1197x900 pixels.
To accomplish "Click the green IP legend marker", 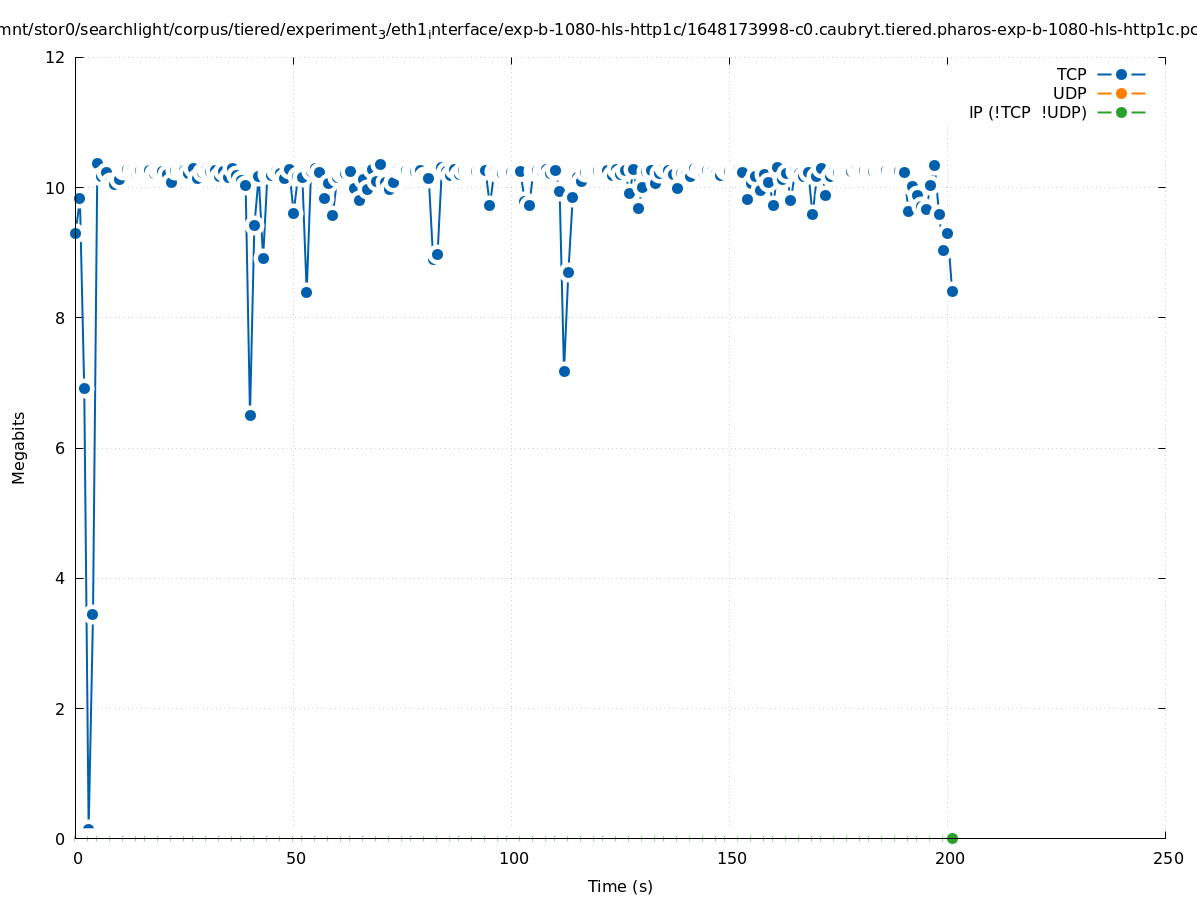I will pos(1121,112).
